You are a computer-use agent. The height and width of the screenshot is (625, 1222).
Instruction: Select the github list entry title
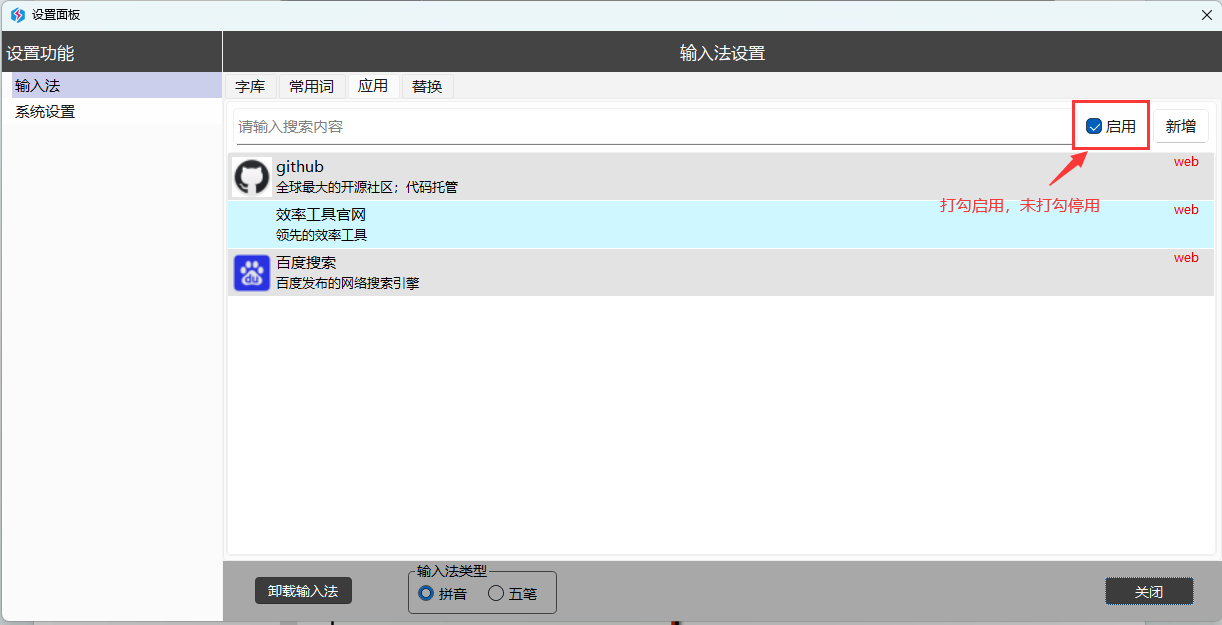(300, 167)
